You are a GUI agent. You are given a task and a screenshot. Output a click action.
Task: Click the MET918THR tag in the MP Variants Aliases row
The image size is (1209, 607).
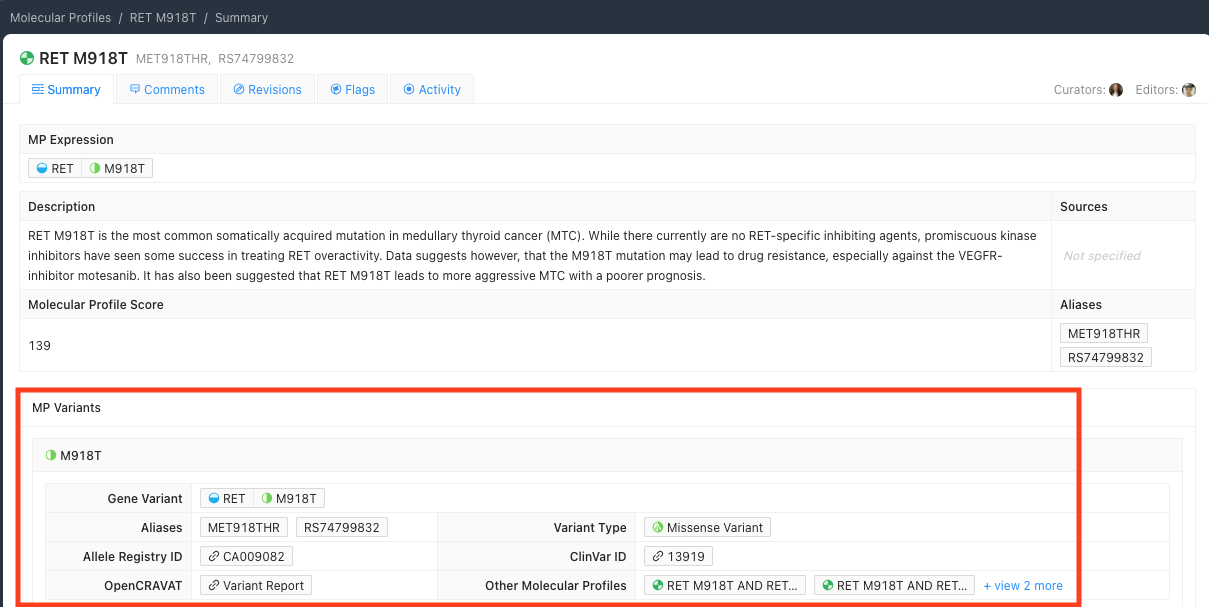coord(244,527)
